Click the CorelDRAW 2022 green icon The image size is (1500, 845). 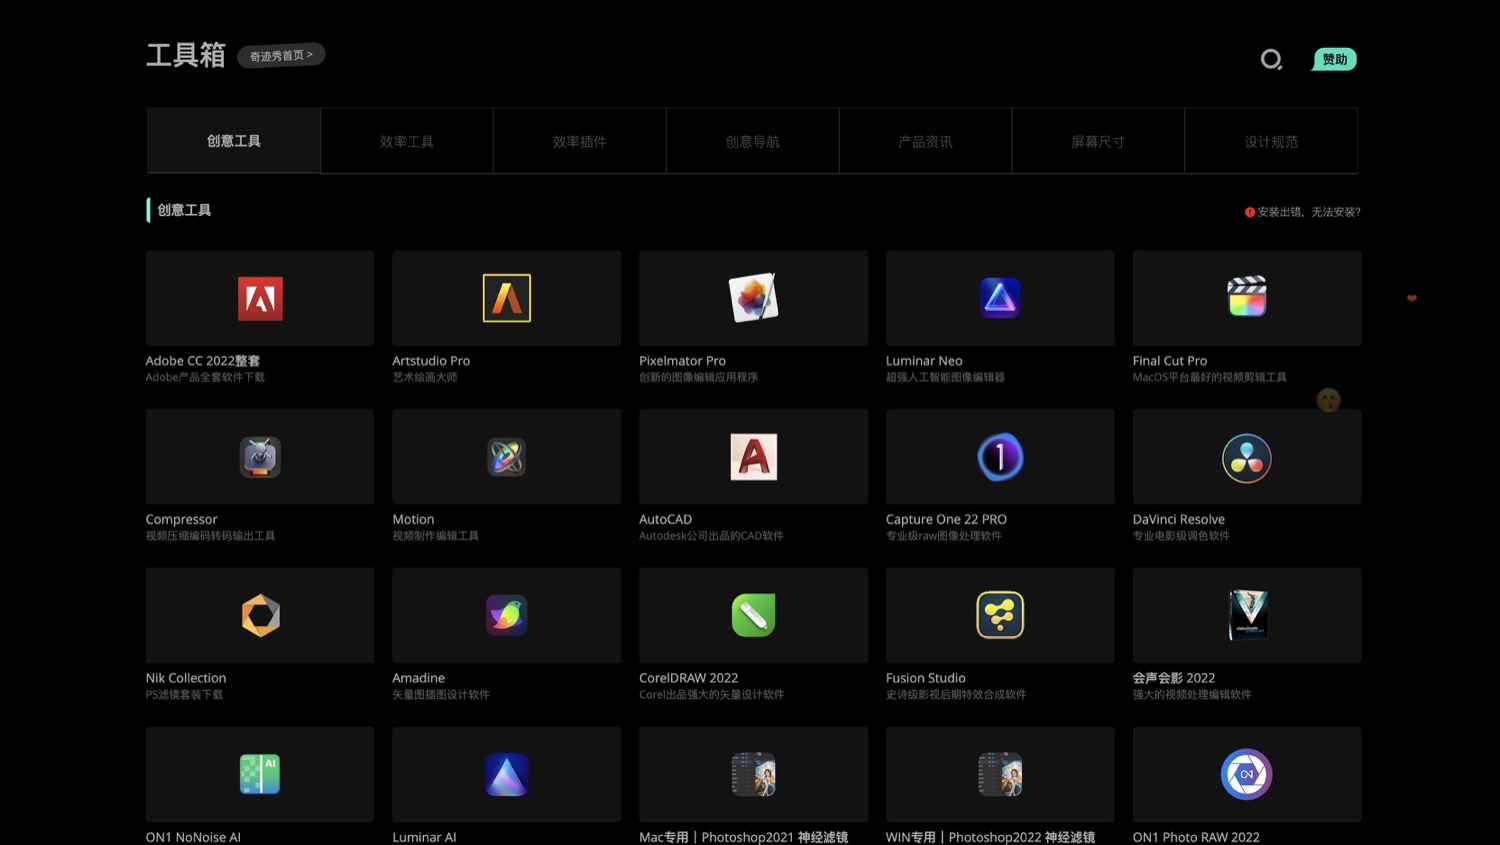tap(753, 615)
